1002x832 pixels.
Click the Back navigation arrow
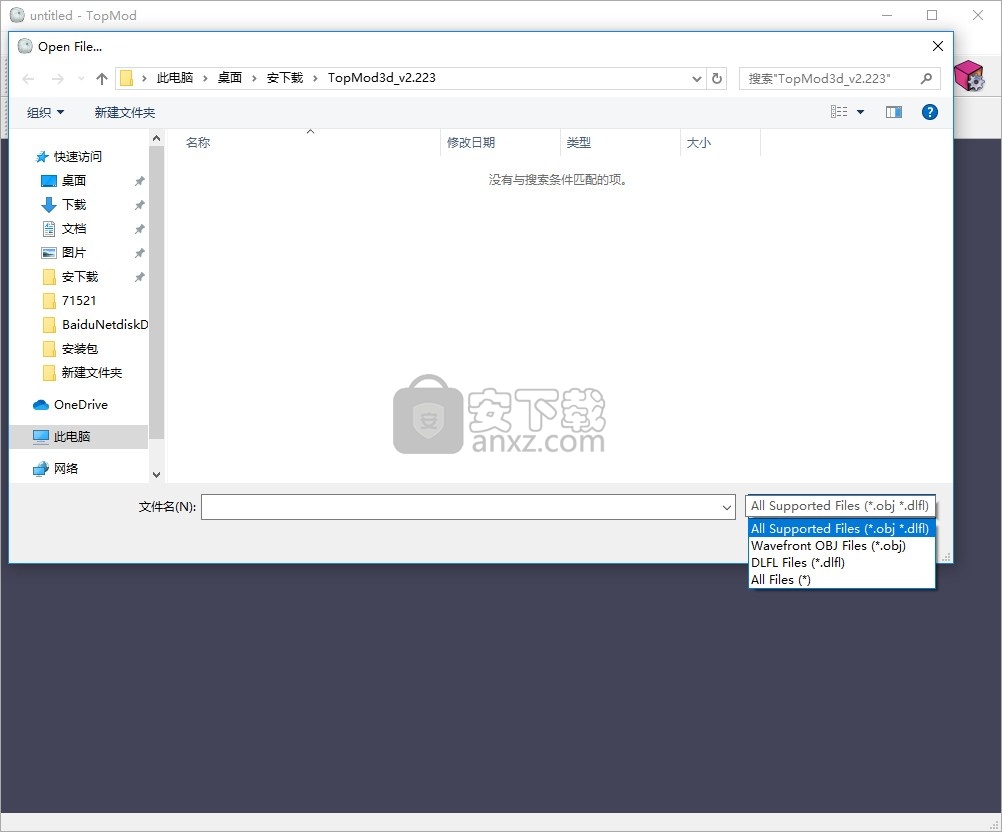click(28, 79)
